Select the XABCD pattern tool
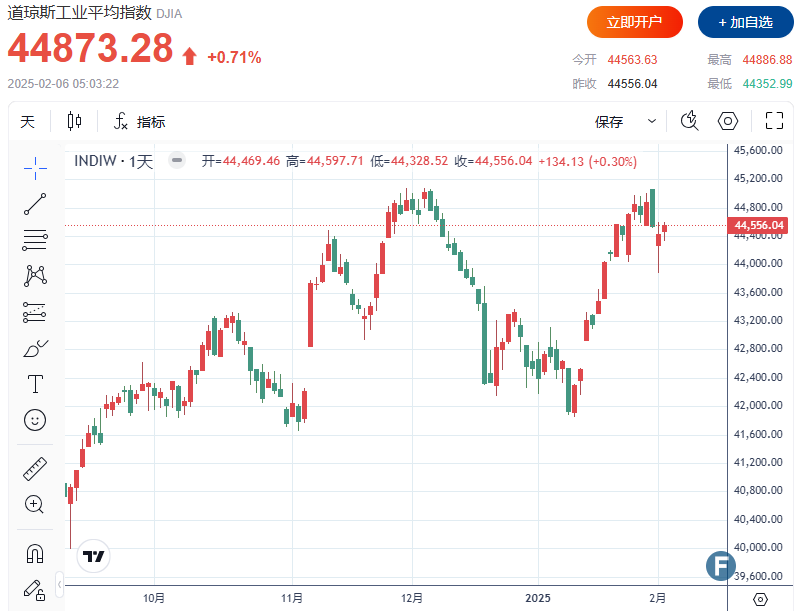 click(x=35, y=275)
